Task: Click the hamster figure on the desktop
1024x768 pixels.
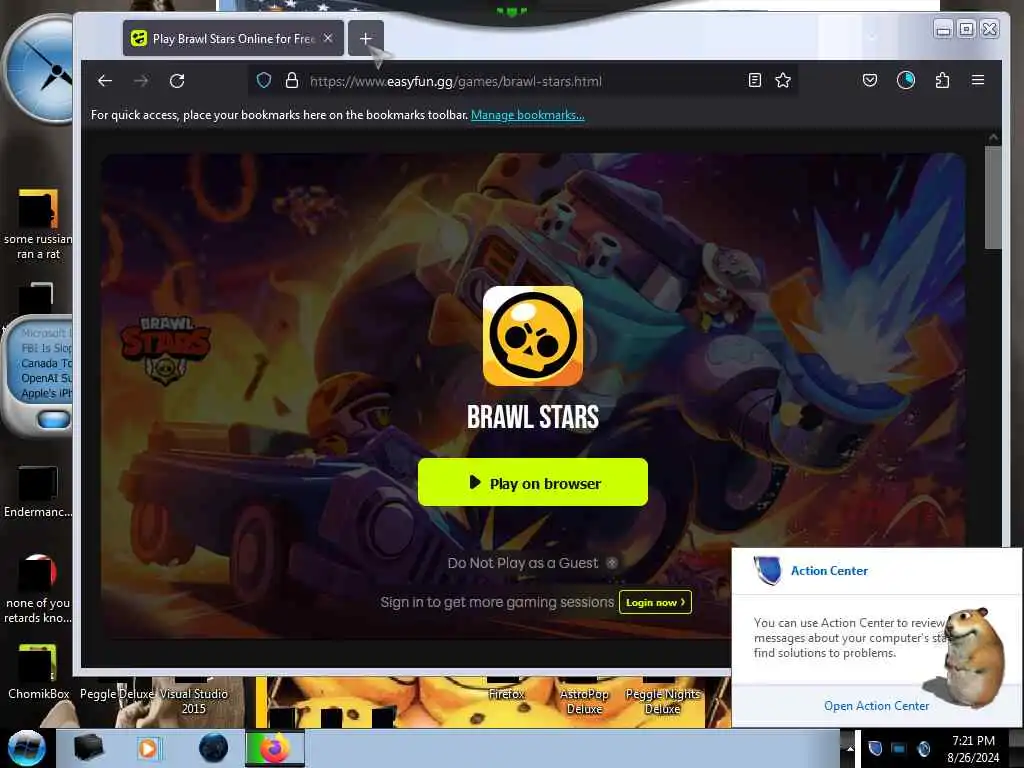Action: click(972, 657)
